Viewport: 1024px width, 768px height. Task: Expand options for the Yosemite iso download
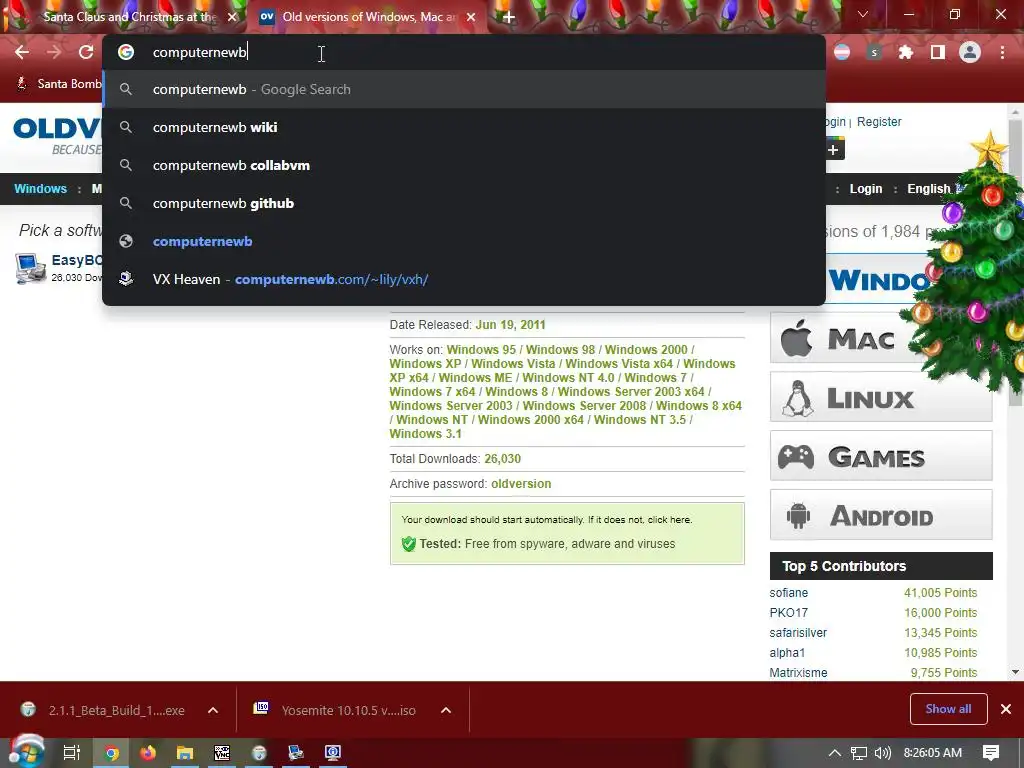pos(446,710)
